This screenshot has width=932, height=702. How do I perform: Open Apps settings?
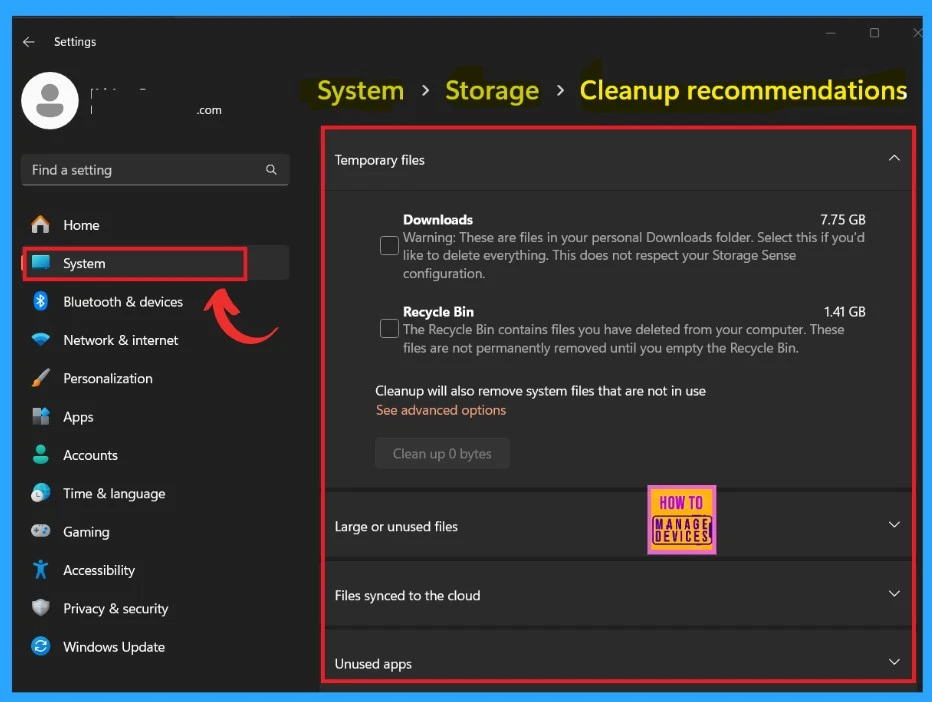[155, 417]
